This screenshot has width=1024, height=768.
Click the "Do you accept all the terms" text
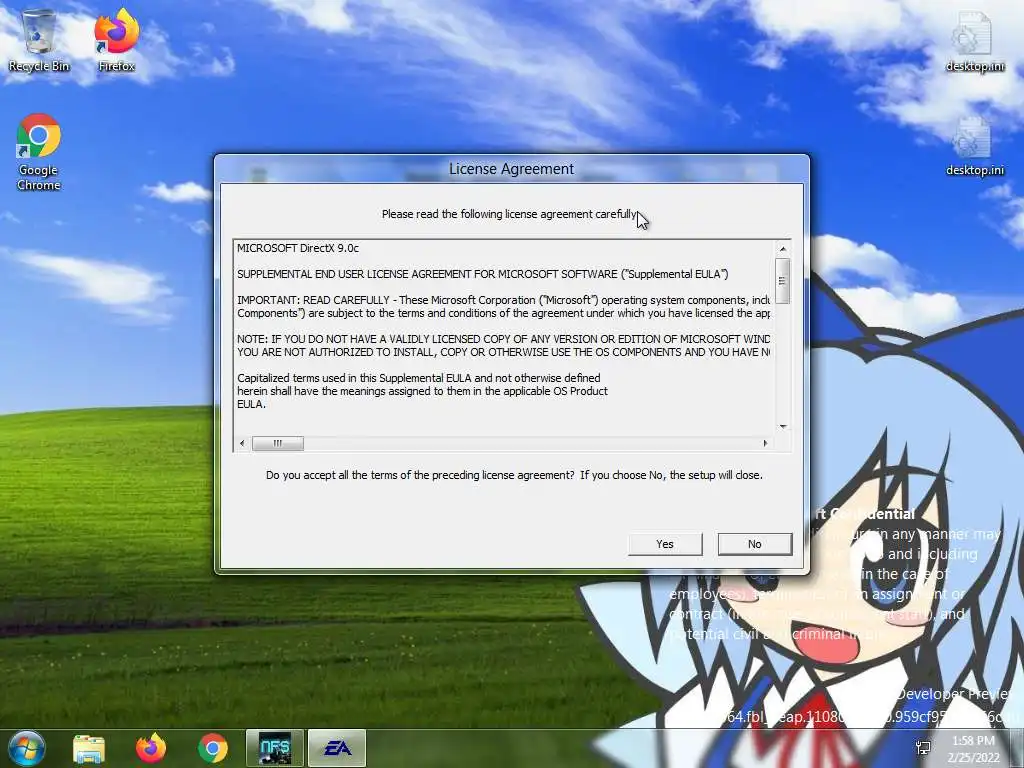(x=514, y=475)
